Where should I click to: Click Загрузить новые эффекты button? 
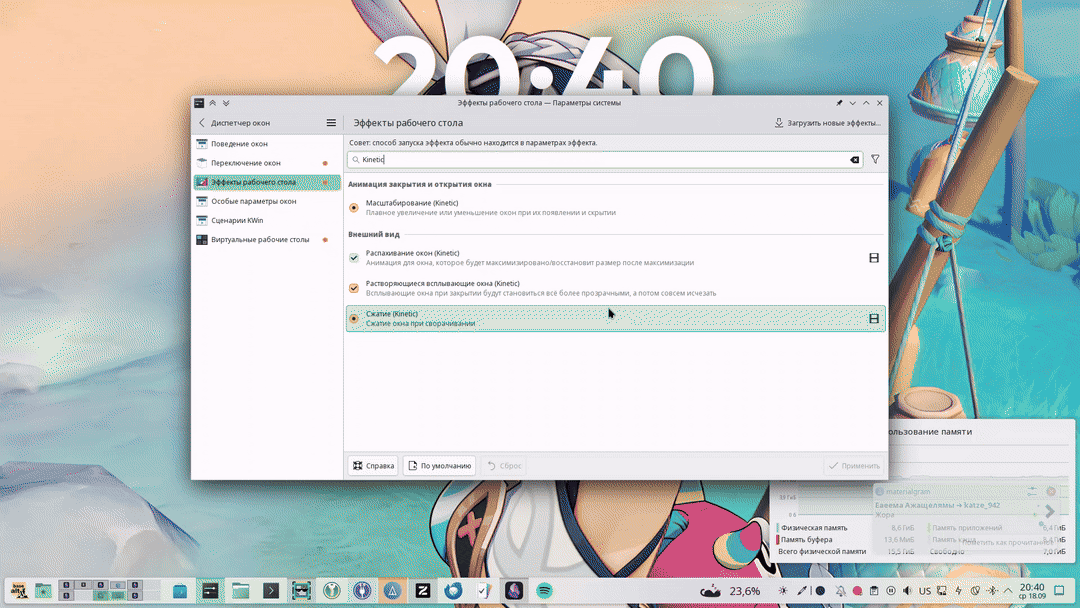pyautogui.click(x=828, y=123)
